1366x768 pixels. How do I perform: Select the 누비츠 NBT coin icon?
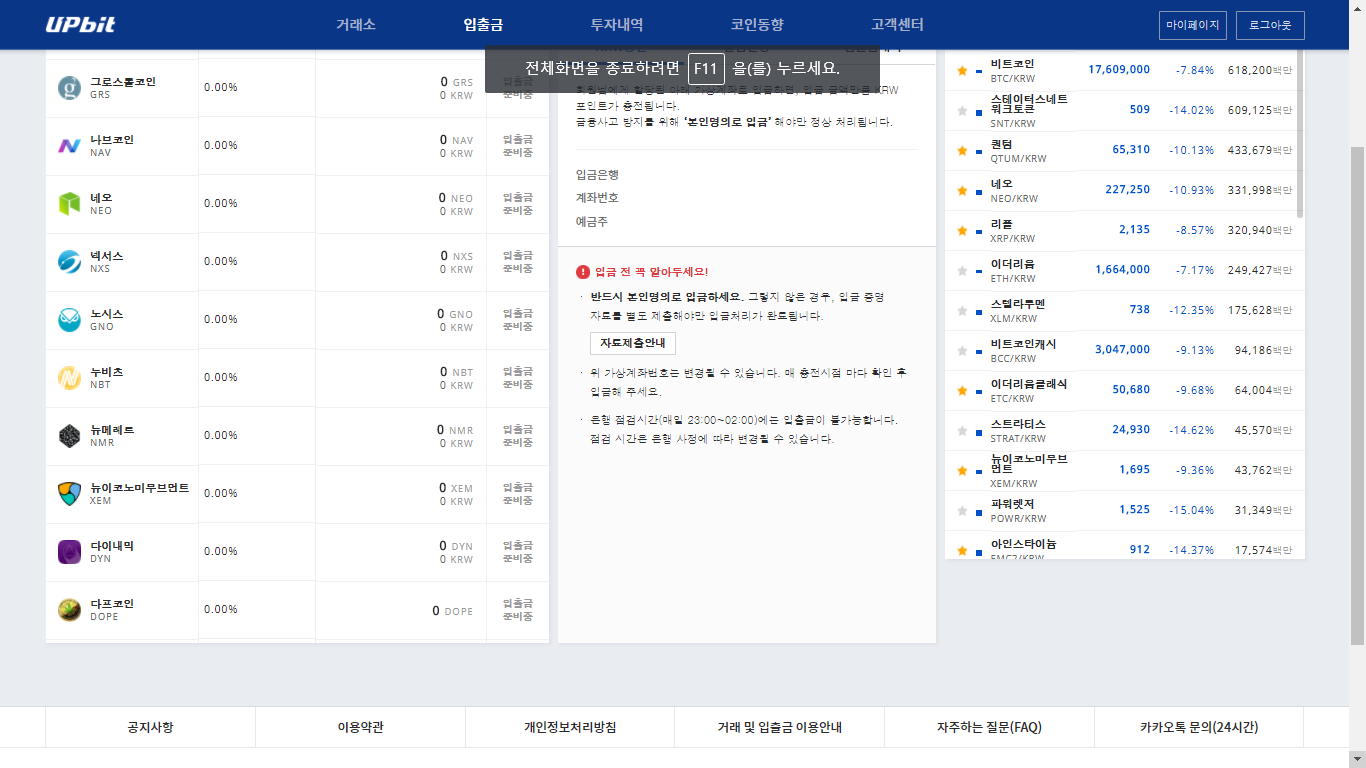pyautogui.click(x=69, y=378)
